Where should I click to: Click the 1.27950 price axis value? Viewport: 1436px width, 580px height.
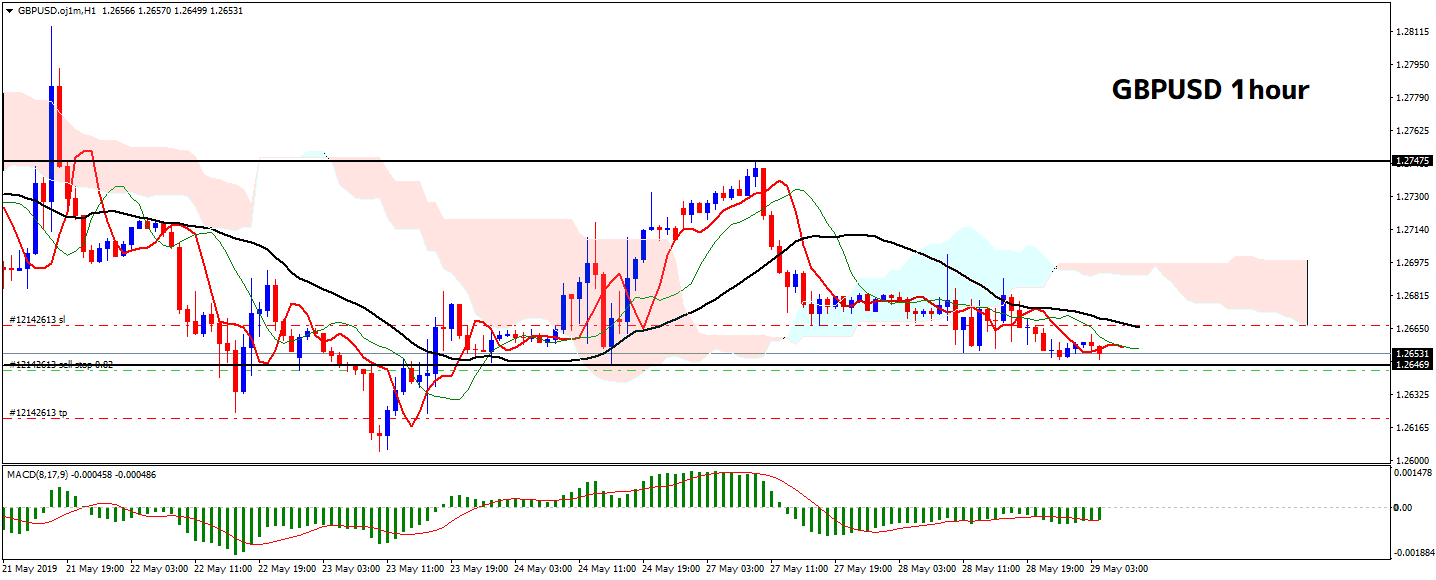pos(1411,65)
